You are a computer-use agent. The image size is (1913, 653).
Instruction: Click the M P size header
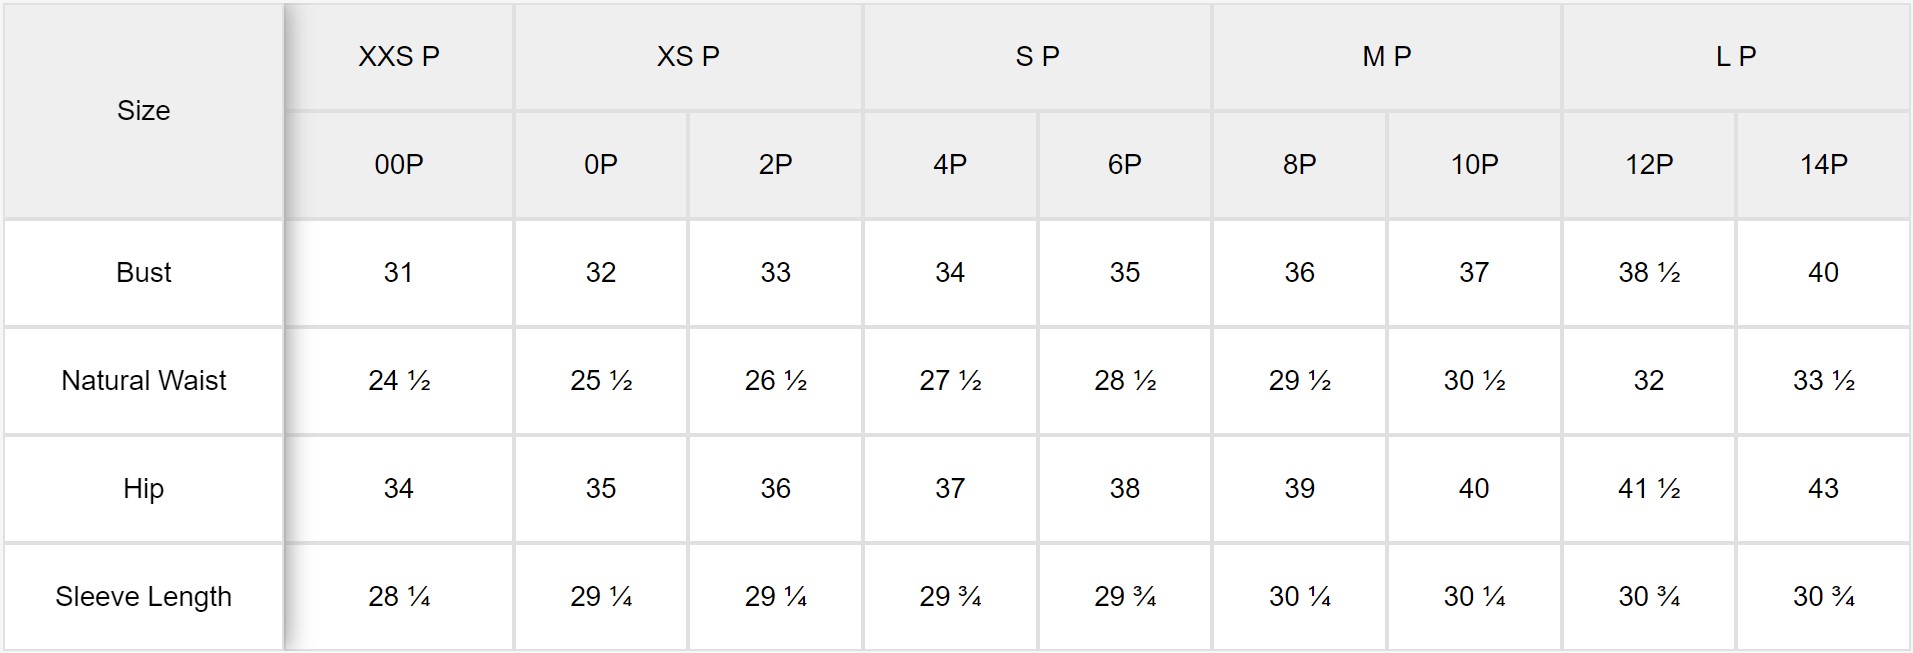pyautogui.click(x=1387, y=57)
